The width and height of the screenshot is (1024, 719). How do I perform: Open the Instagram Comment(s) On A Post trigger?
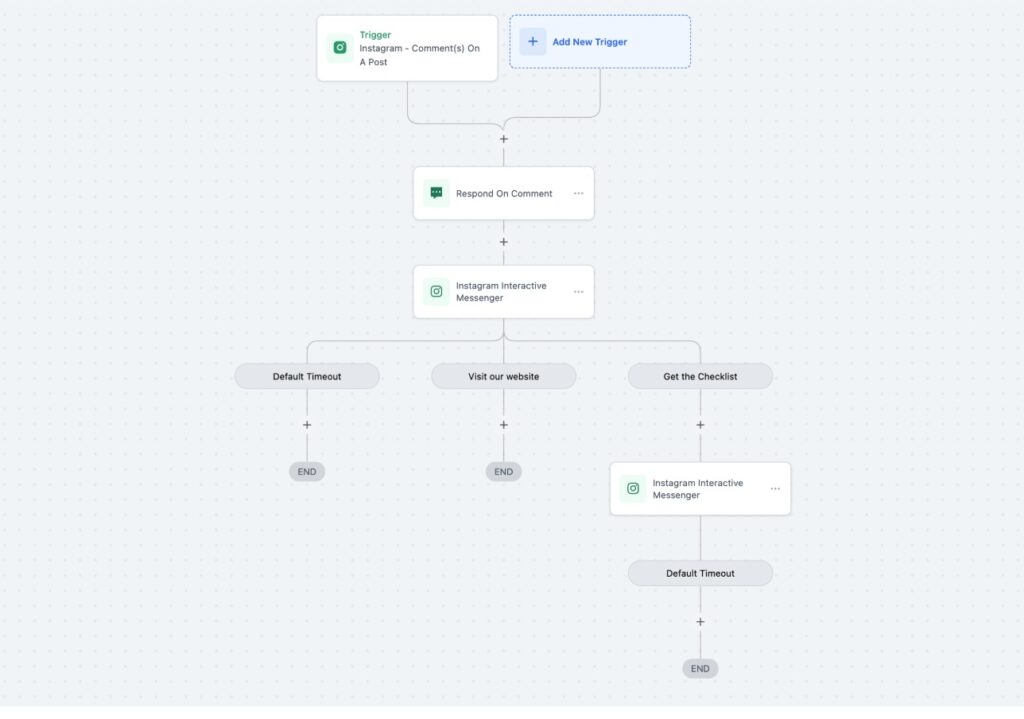tap(407, 48)
